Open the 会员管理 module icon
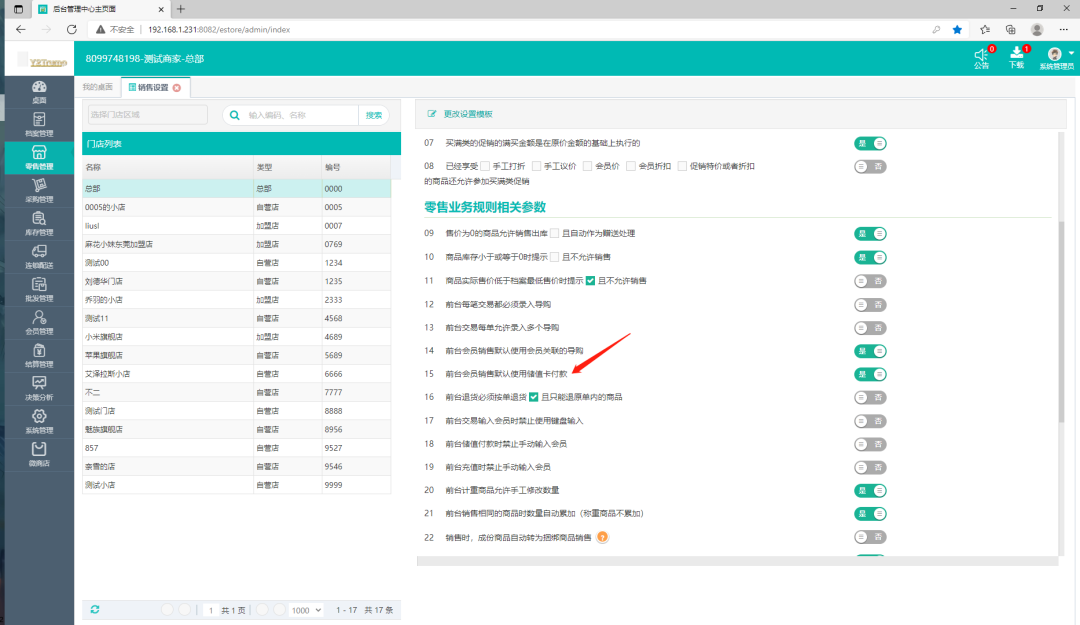The width and height of the screenshot is (1080, 625). coord(39,322)
